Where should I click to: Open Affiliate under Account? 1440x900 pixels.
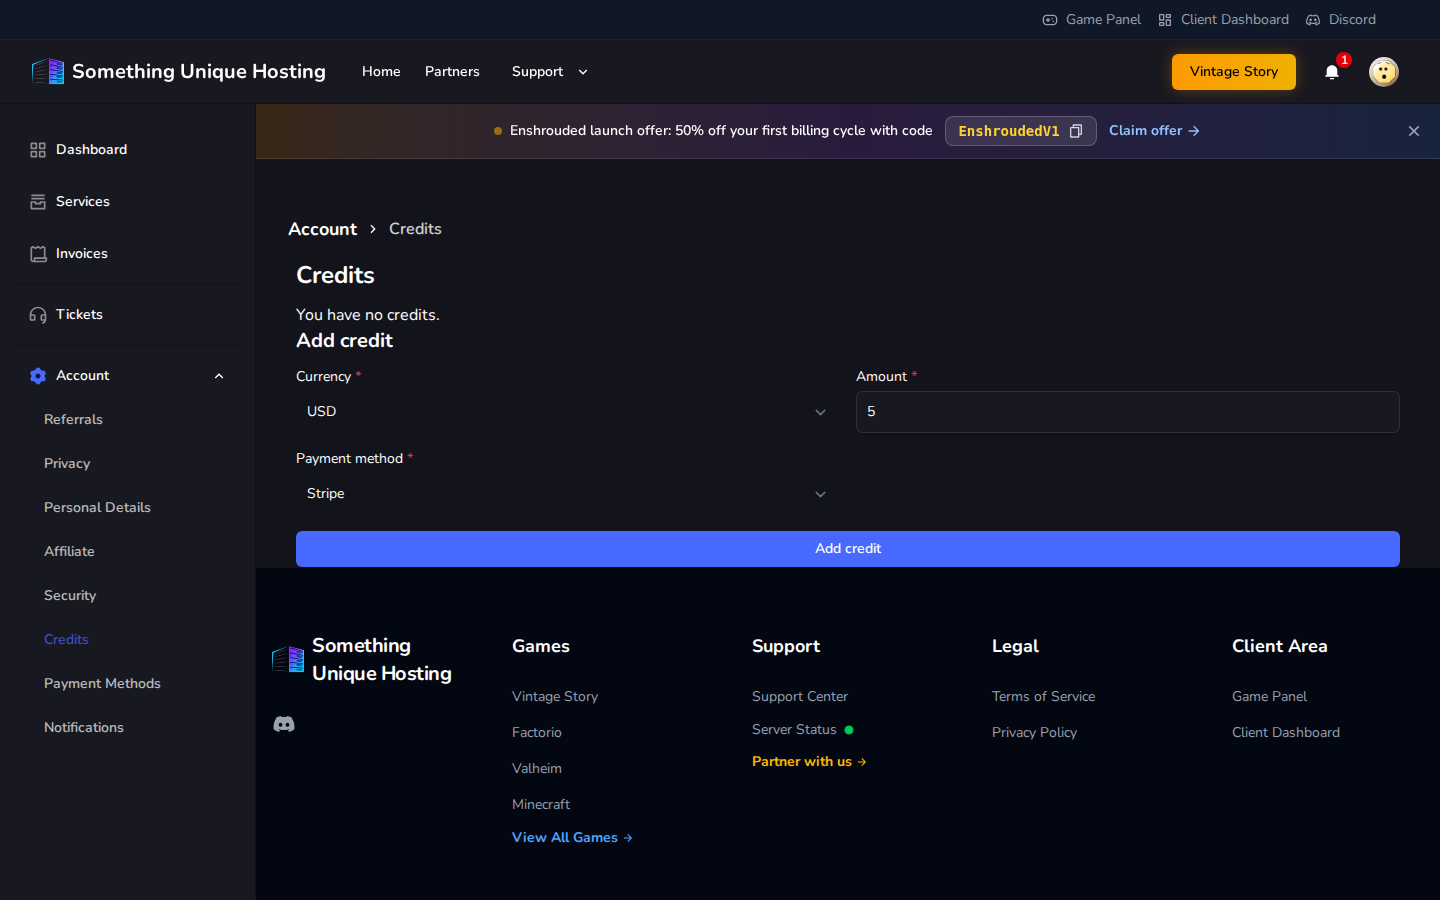pos(69,552)
